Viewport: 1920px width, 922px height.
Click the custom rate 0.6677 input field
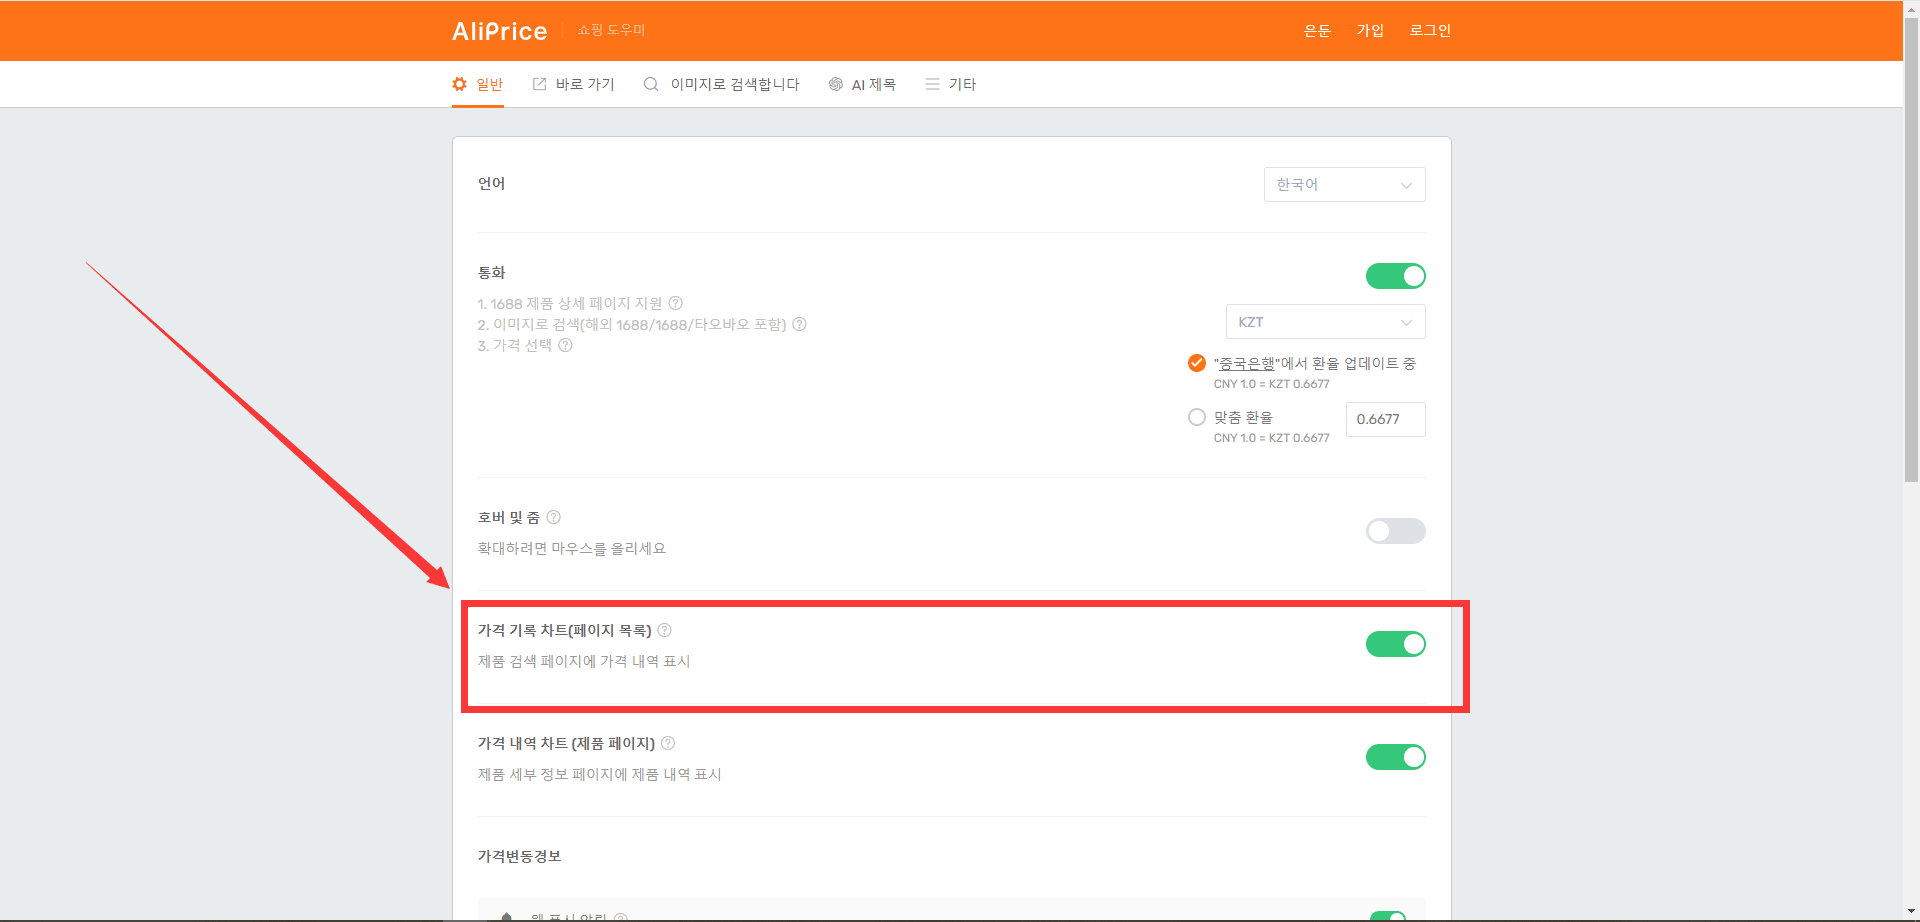point(1386,419)
